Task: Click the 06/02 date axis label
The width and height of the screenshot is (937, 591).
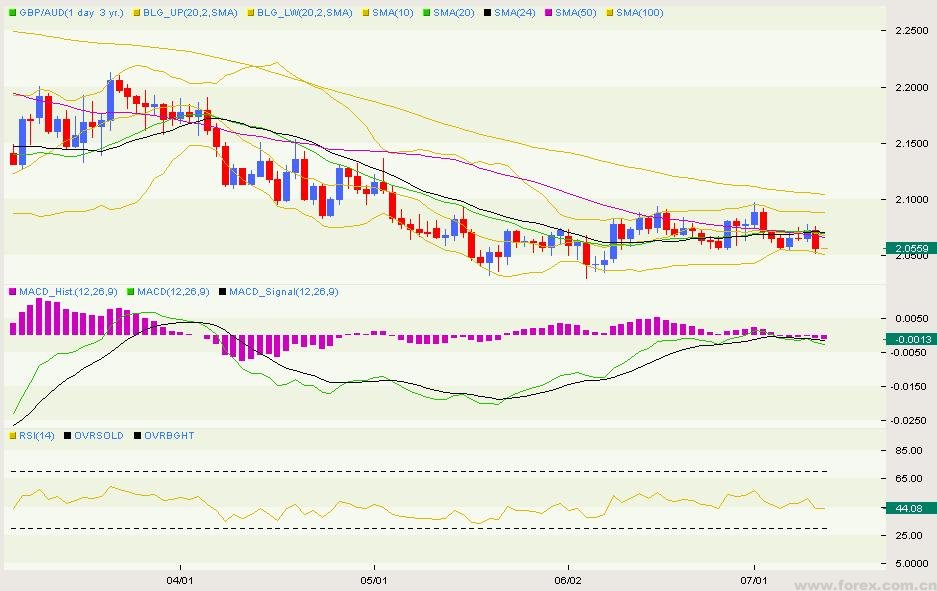Action: 567,579
